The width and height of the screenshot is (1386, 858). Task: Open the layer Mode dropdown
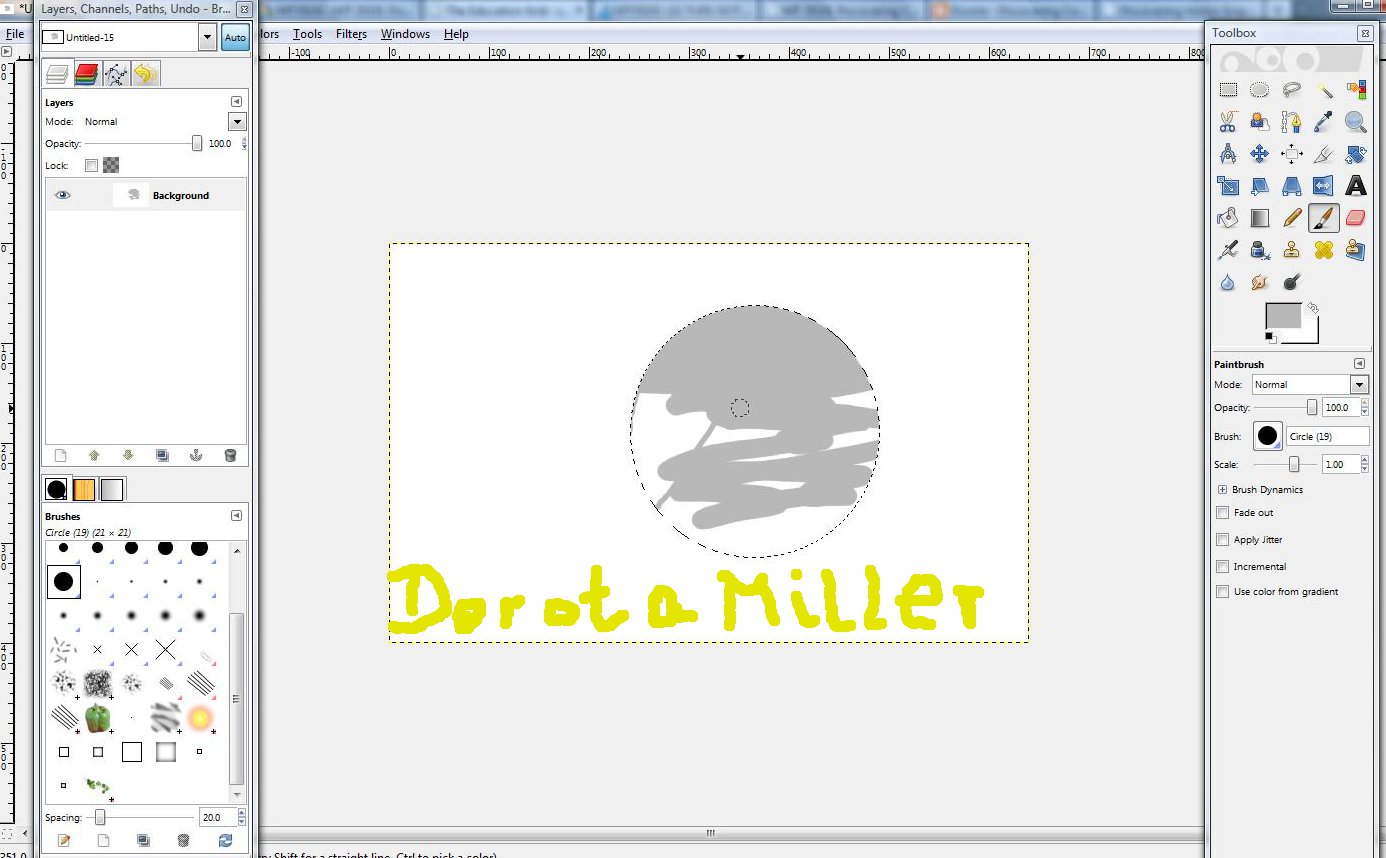click(x=237, y=121)
